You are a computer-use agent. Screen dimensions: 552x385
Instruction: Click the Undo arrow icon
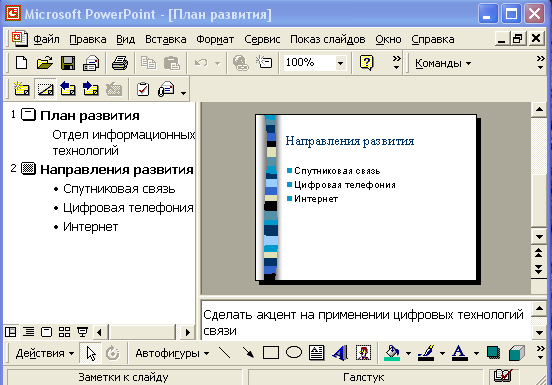[201, 63]
